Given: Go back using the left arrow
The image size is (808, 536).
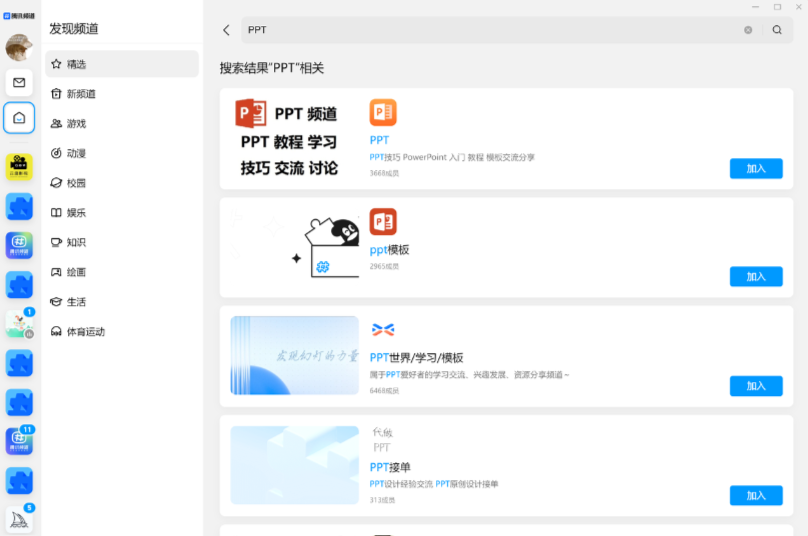Looking at the screenshot, I should coord(226,30).
